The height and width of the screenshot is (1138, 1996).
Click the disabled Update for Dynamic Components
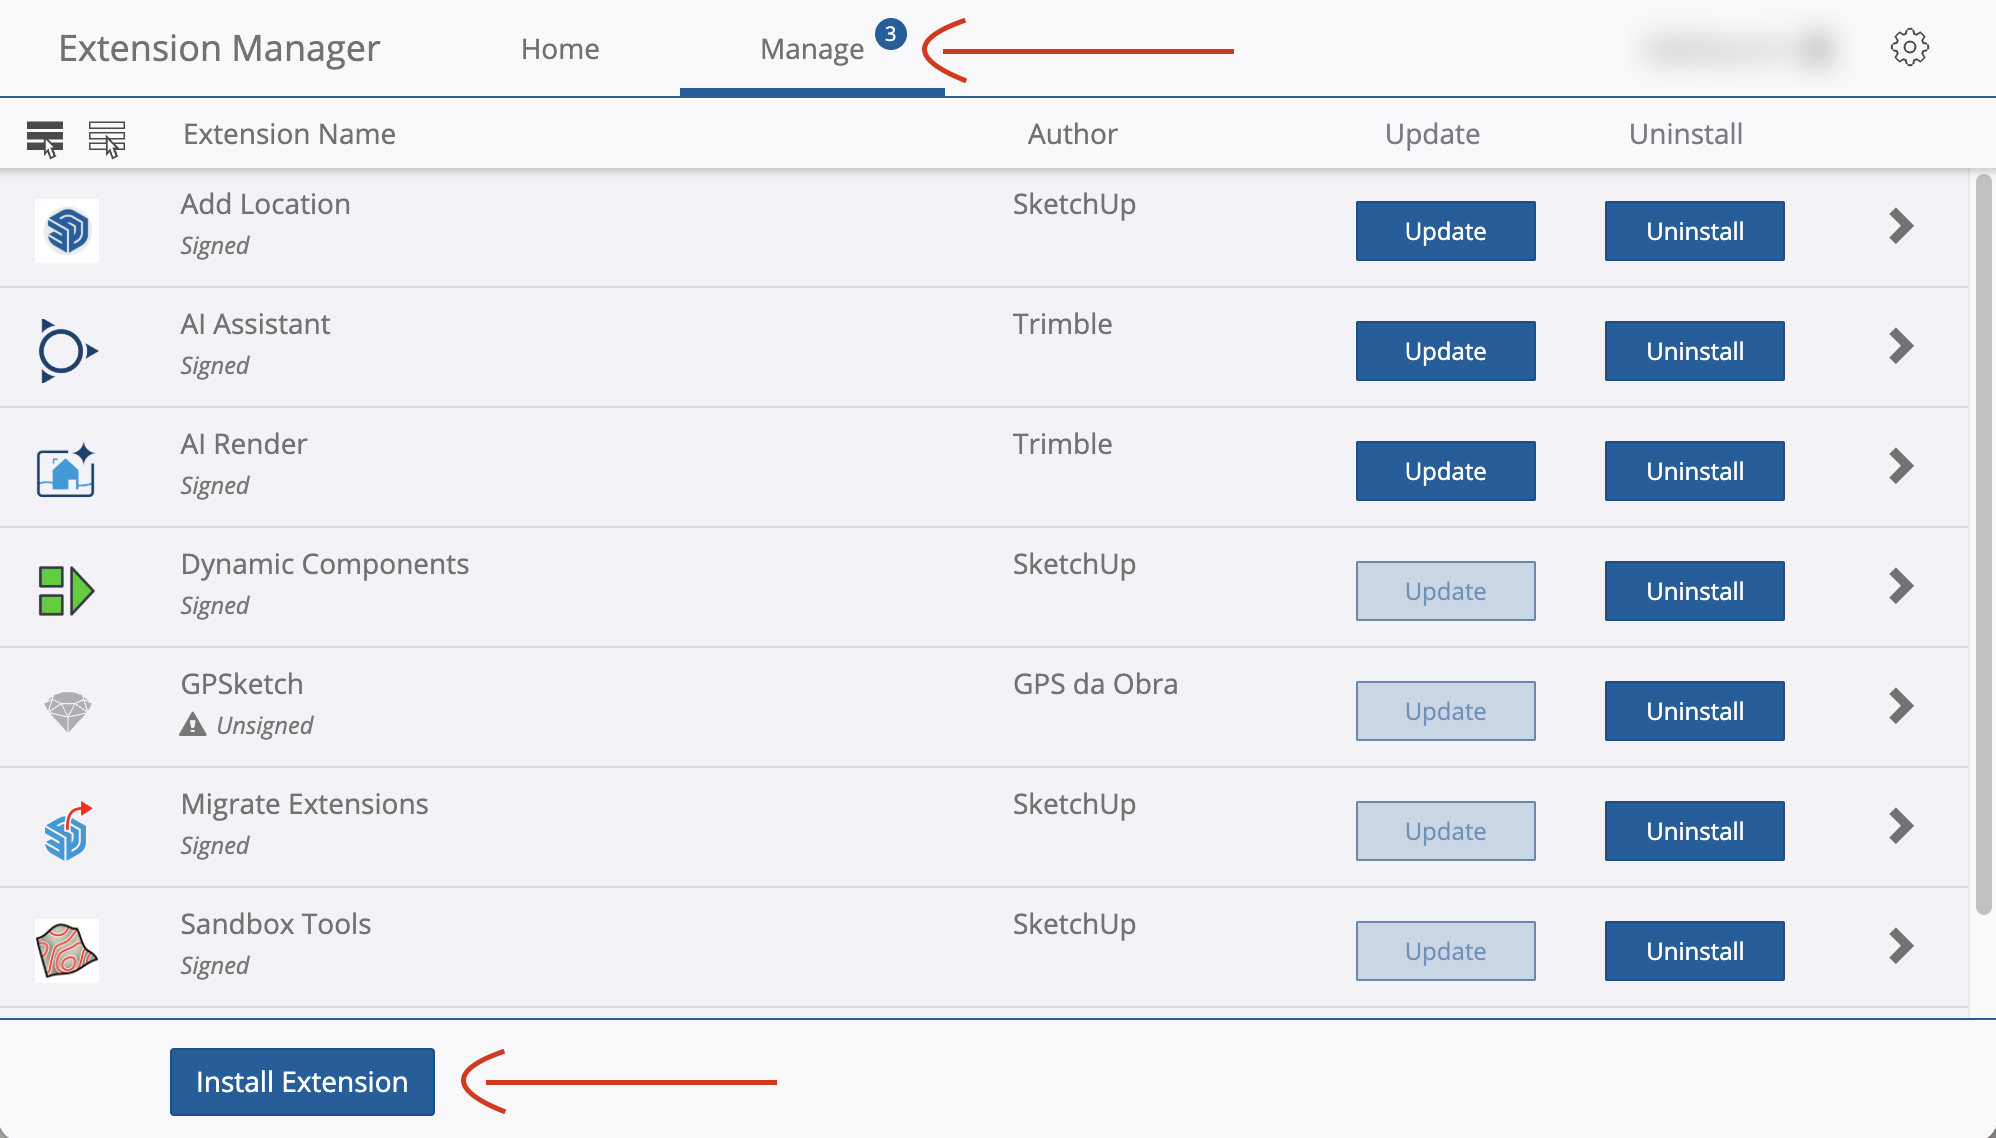point(1445,591)
